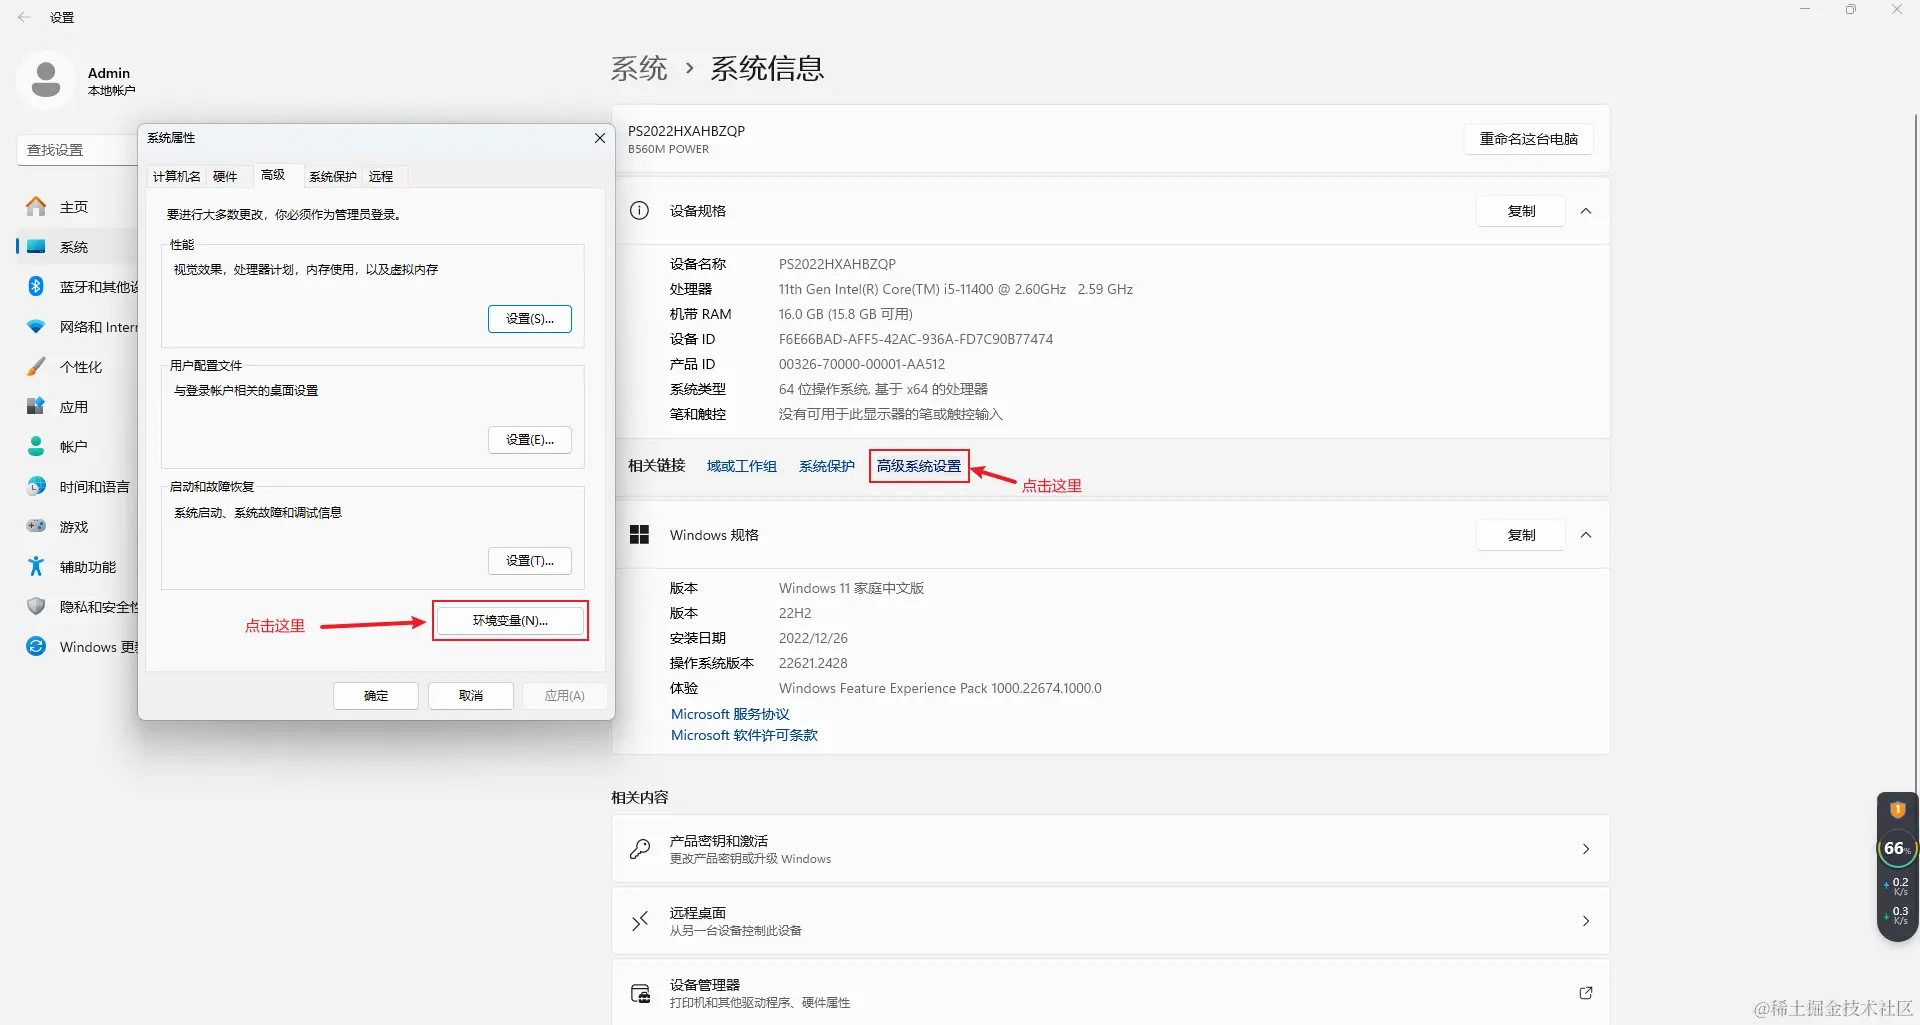Open Microsoft 服务协议 link
The width and height of the screenshot is (1920, 1025).
[x=730, y=714]
